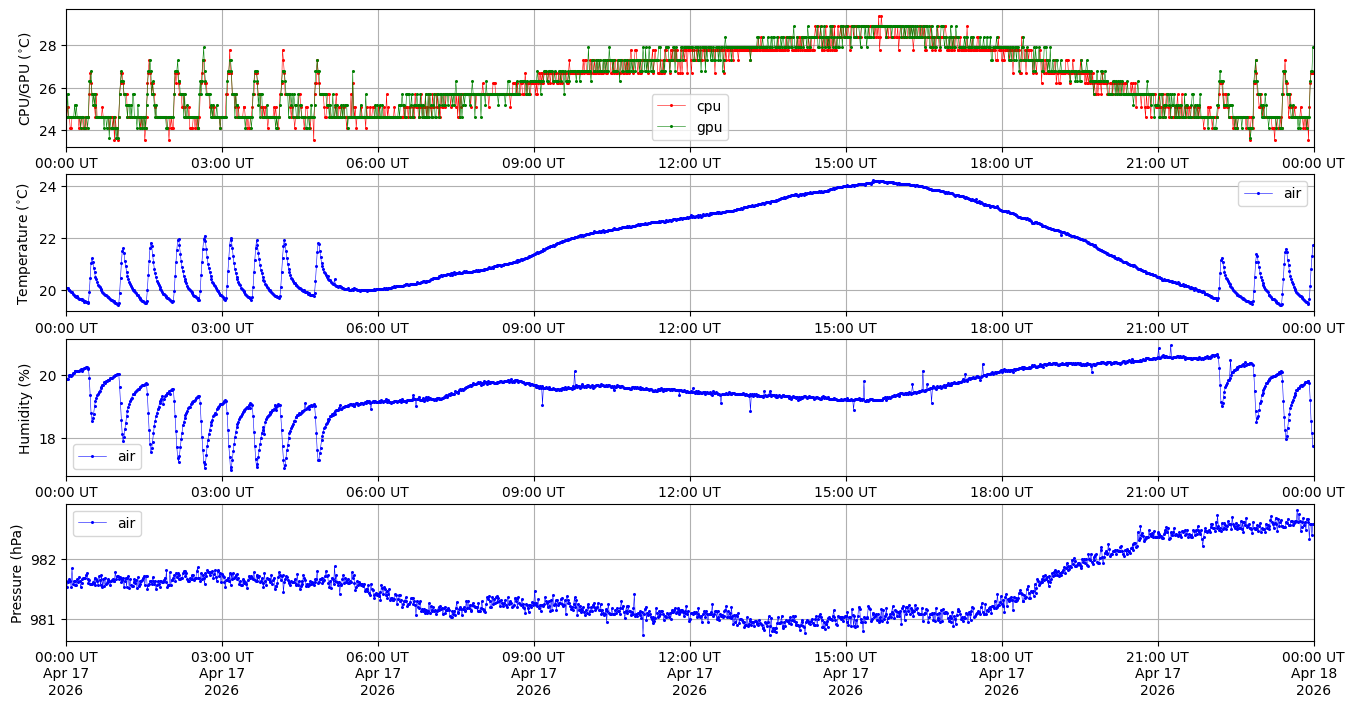Click the 982 tick on the Pressure axis

point(45,559)
